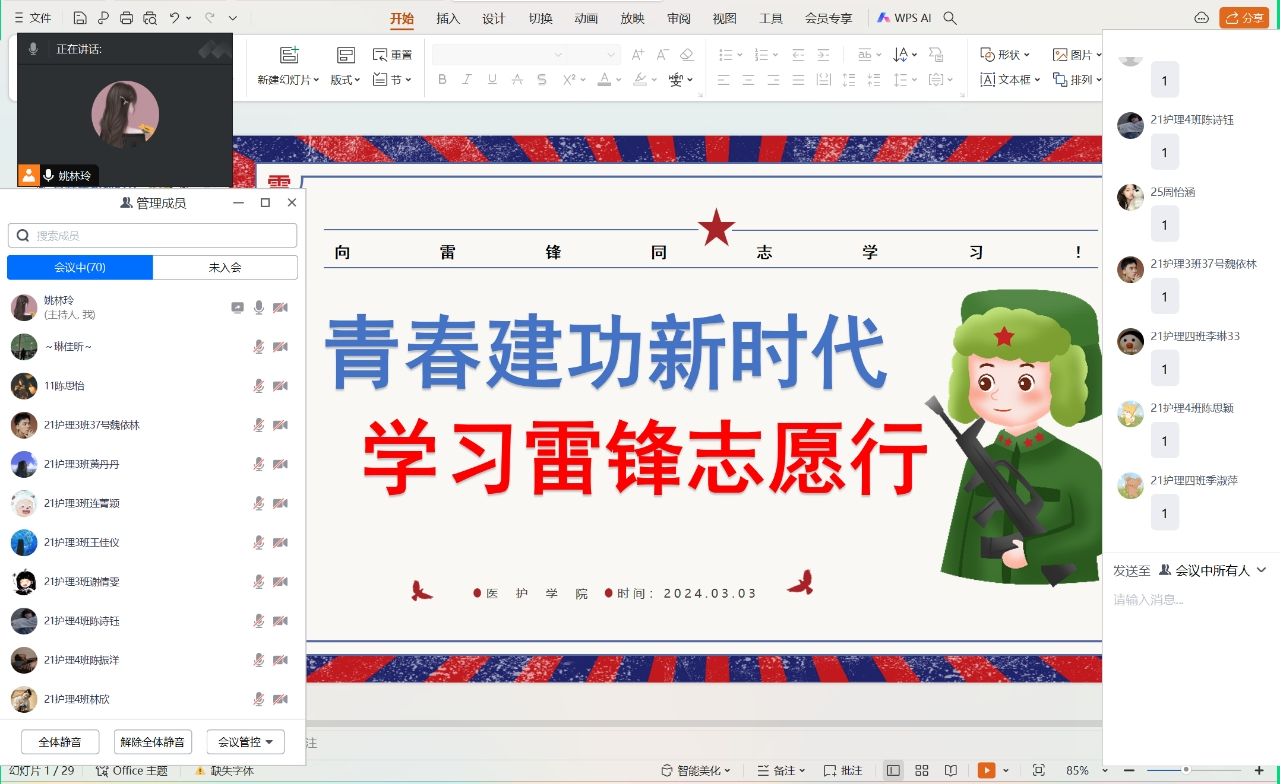Open the 会议管控 dropdown

245,742
